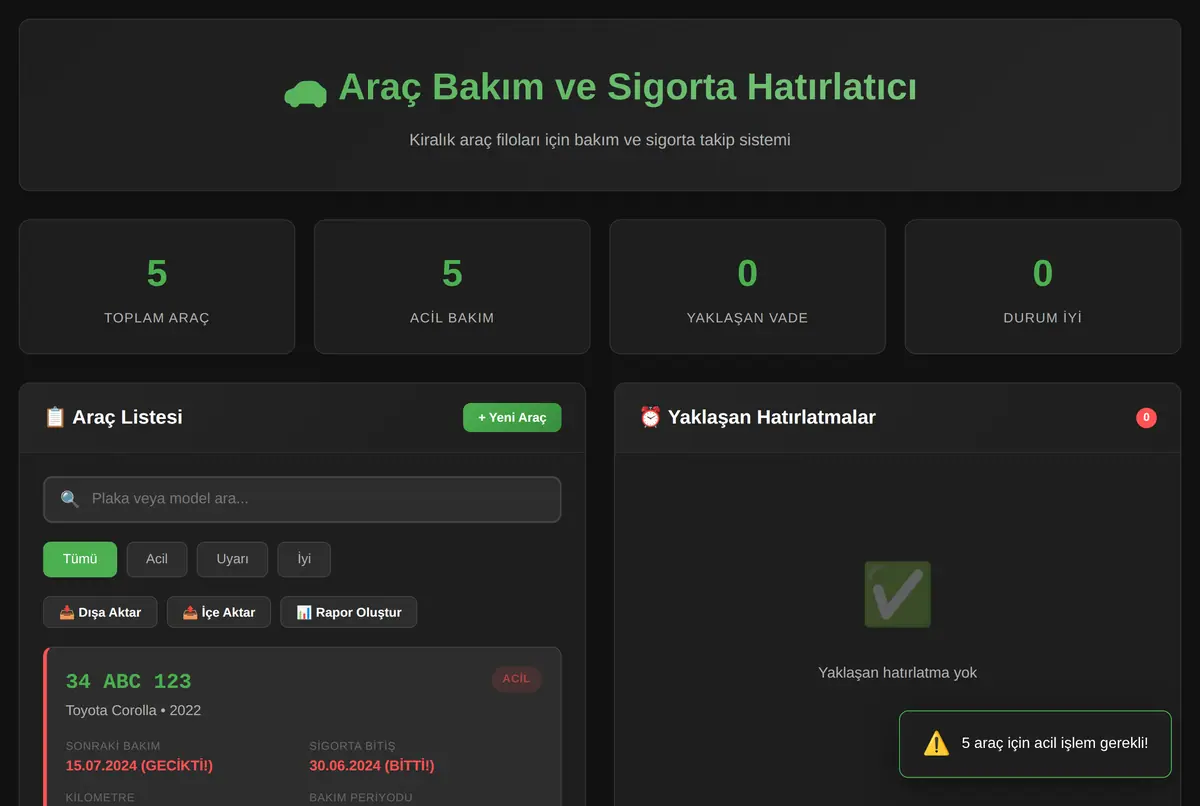Click insurance date 30.06.2024 (BİTTİ!)

click(372, 766)
